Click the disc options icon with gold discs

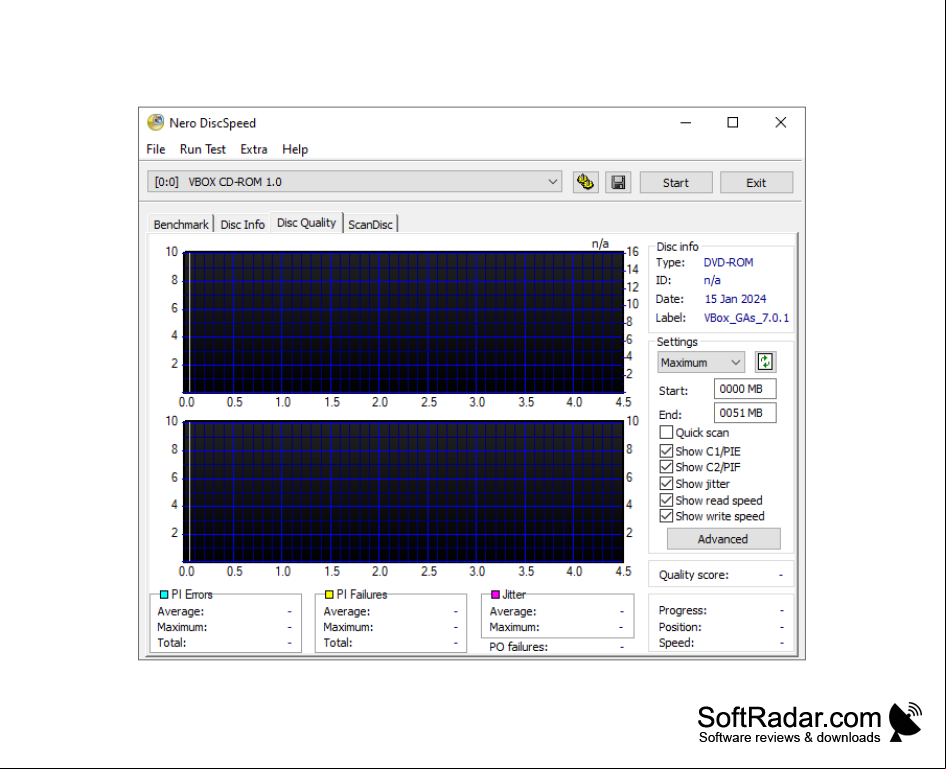pyautogui.click(x=585, y=182)
